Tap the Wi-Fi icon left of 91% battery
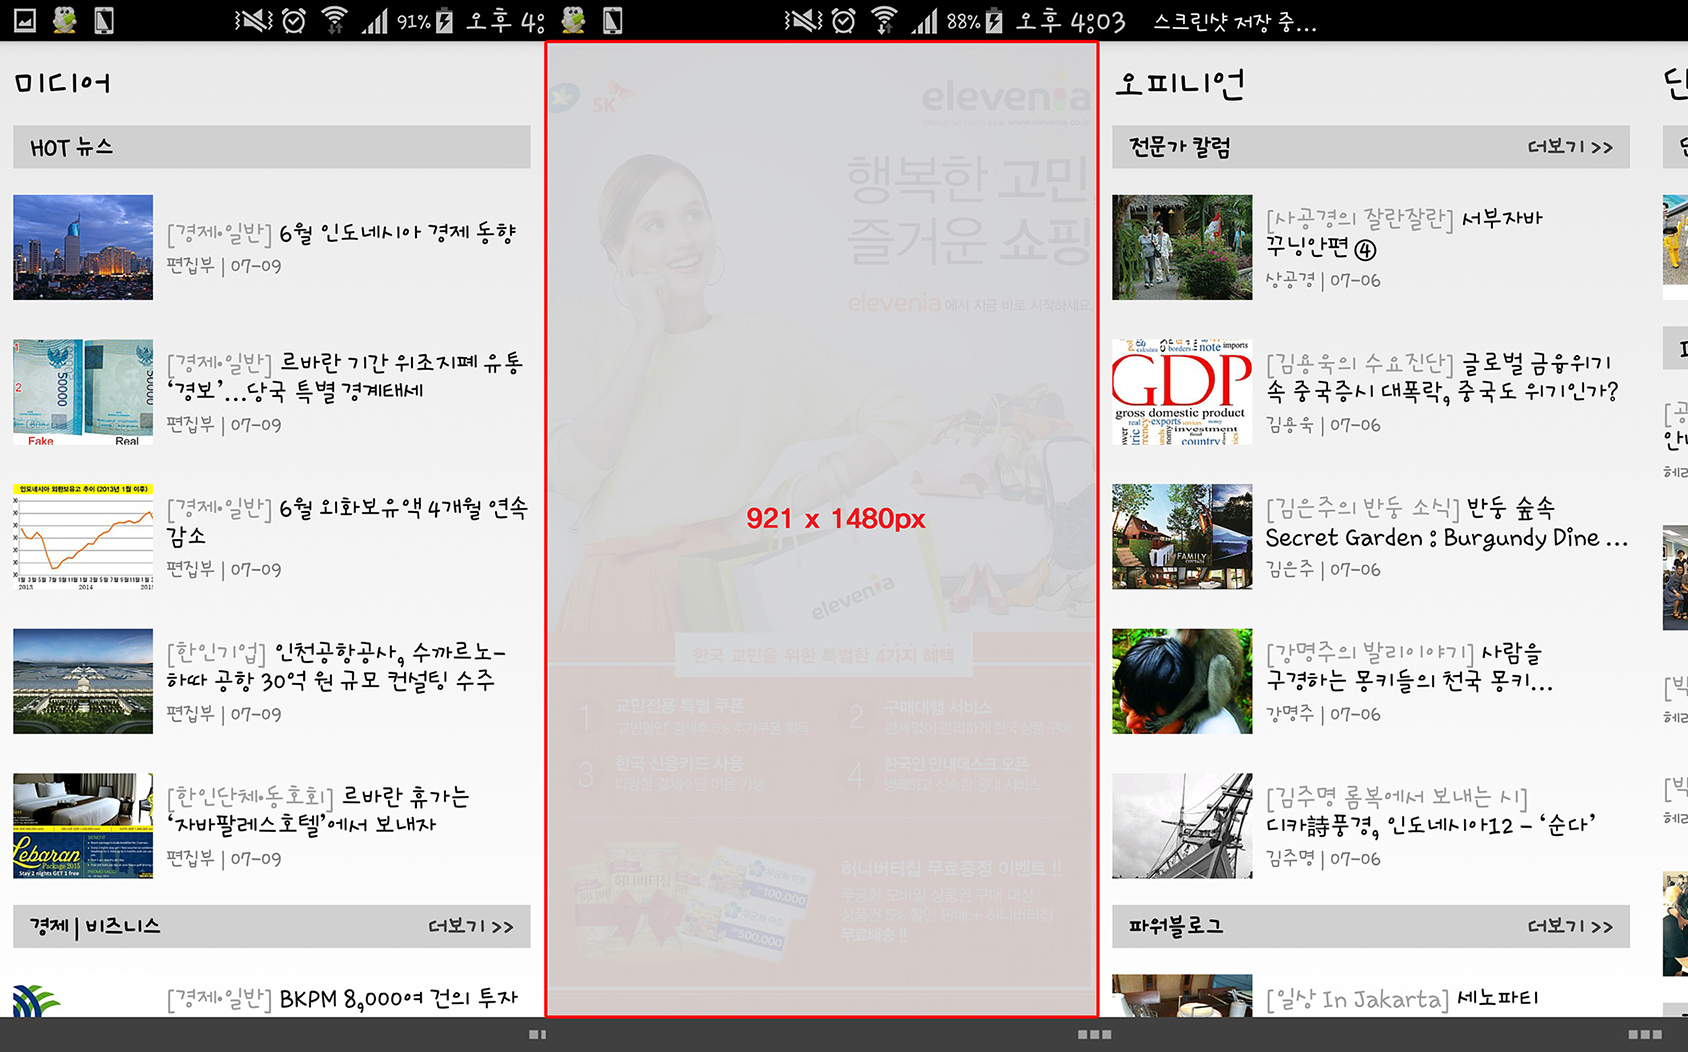The width and height of the screenshot is (1688, 1052). [x=335, y=20]
